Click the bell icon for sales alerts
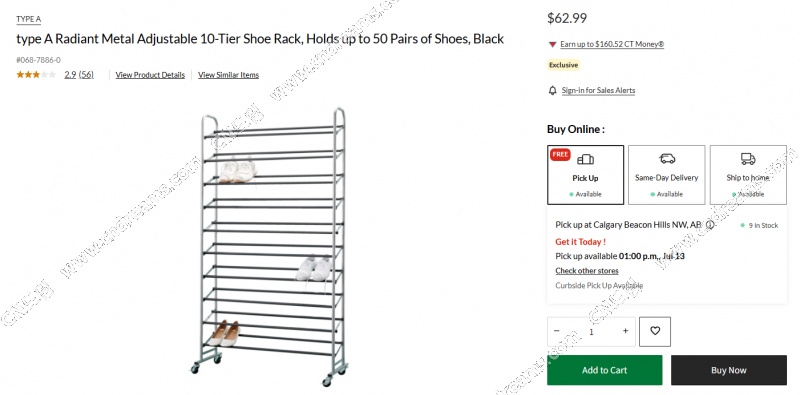The width and height of the screenshot is (800, 395). point(553,90)
